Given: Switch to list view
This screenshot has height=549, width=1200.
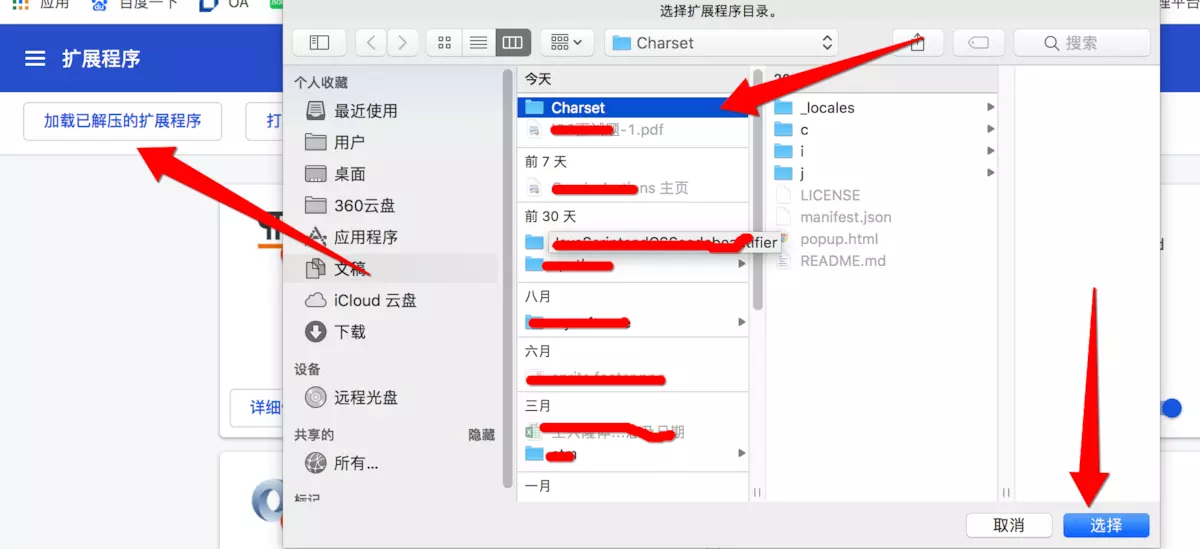Looking at the screenshot, I should pos(478,43).
